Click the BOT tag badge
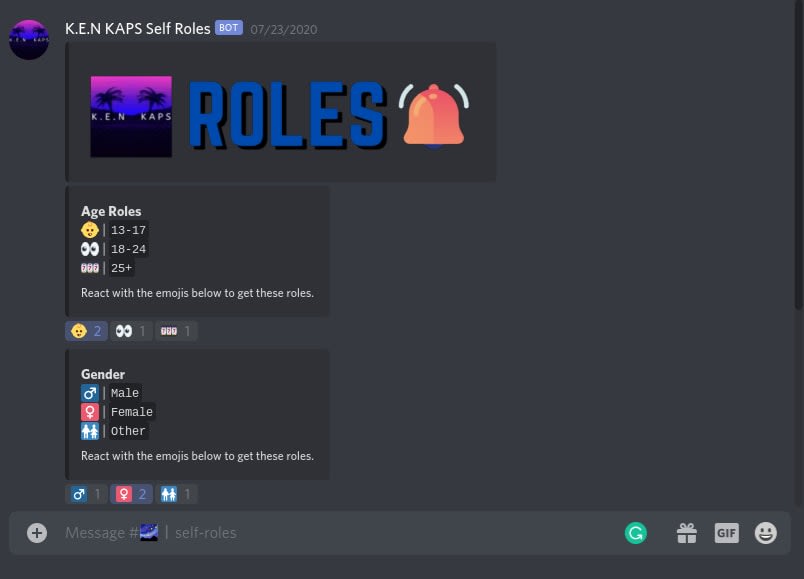The image size is (804, 579). (229, 28)
